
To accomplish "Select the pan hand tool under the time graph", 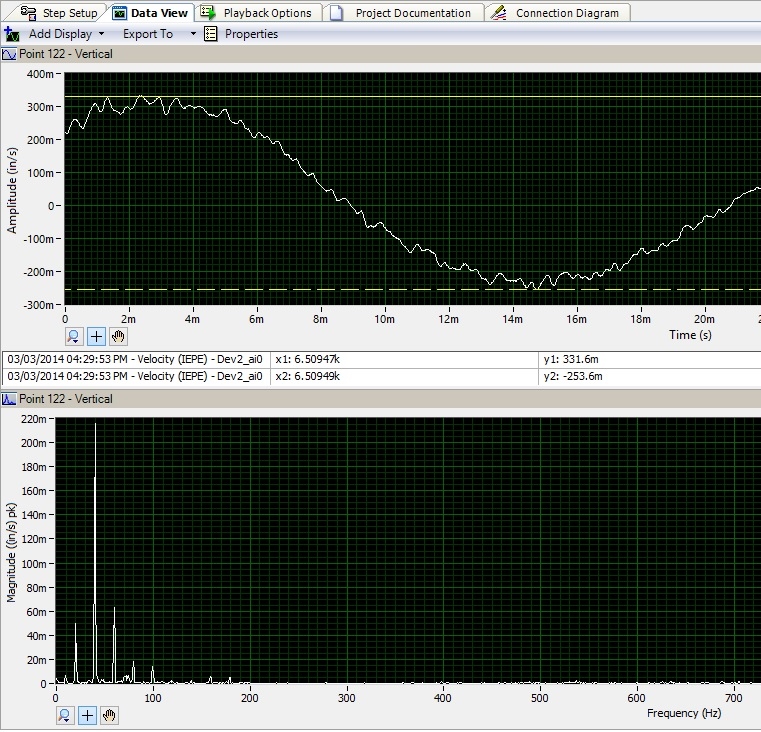I will pyautogui.click(x=119, y=337).
